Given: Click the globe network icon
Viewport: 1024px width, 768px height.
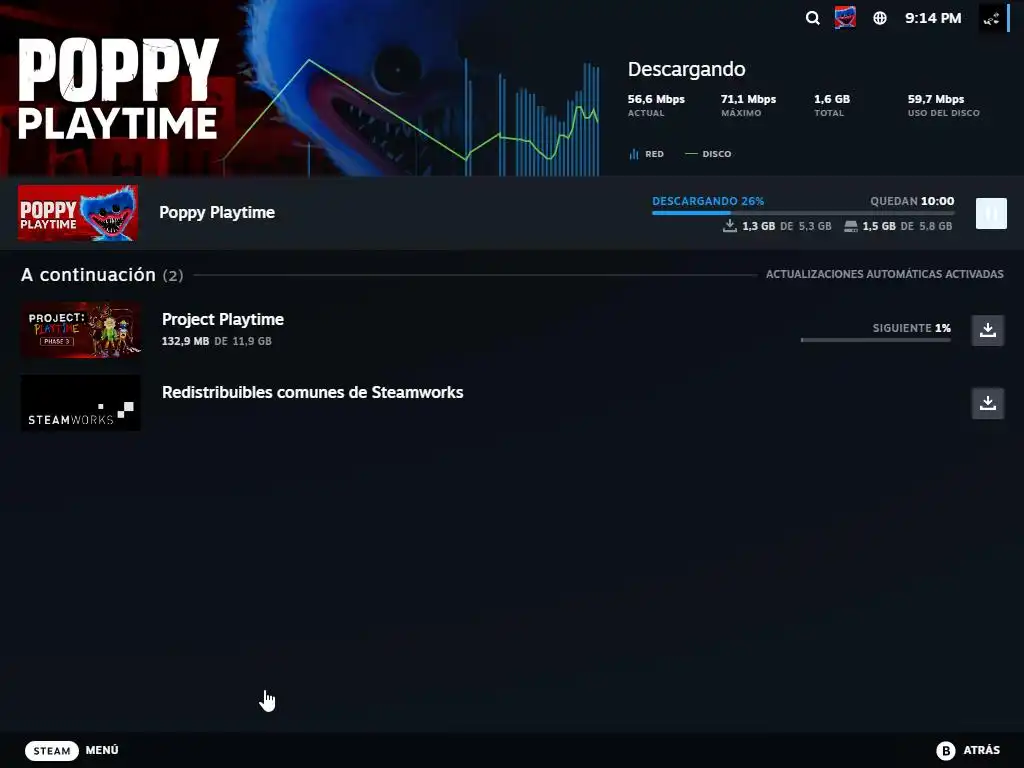Looking at the screenshot, I should [880, 18].
